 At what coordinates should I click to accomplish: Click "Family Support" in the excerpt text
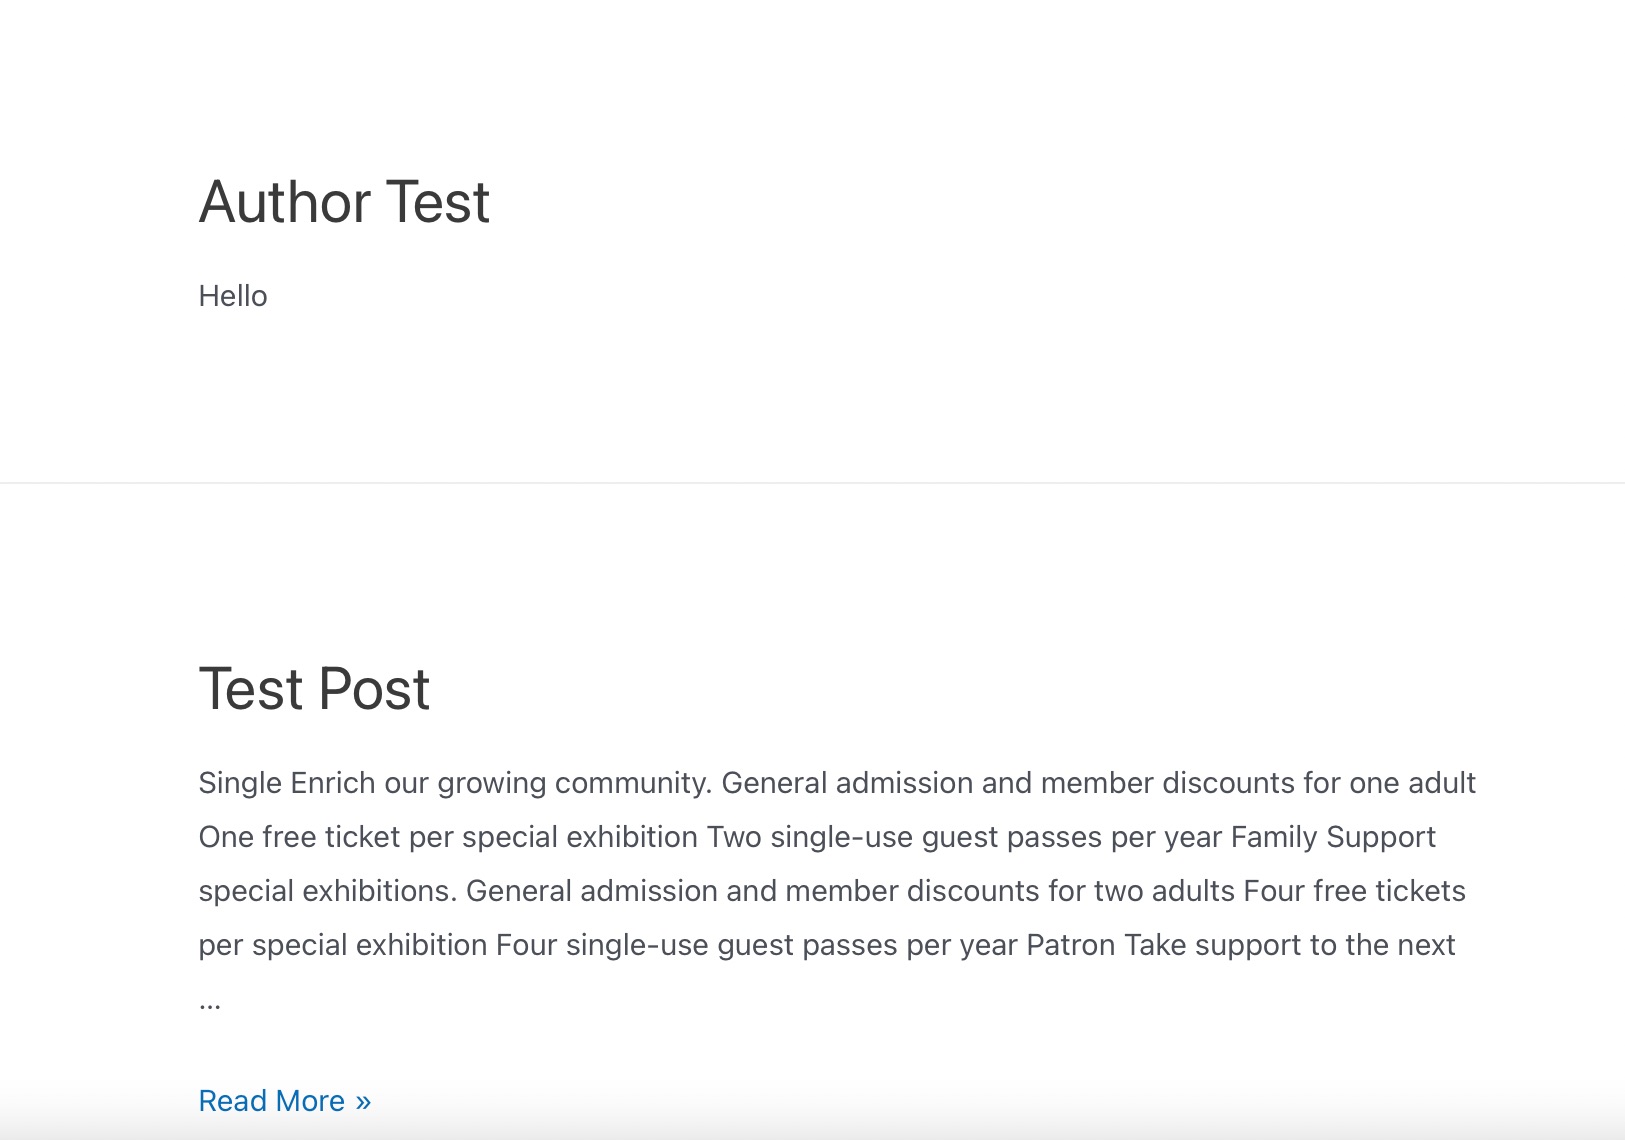pyautogui.click(x=1333, y=837)
